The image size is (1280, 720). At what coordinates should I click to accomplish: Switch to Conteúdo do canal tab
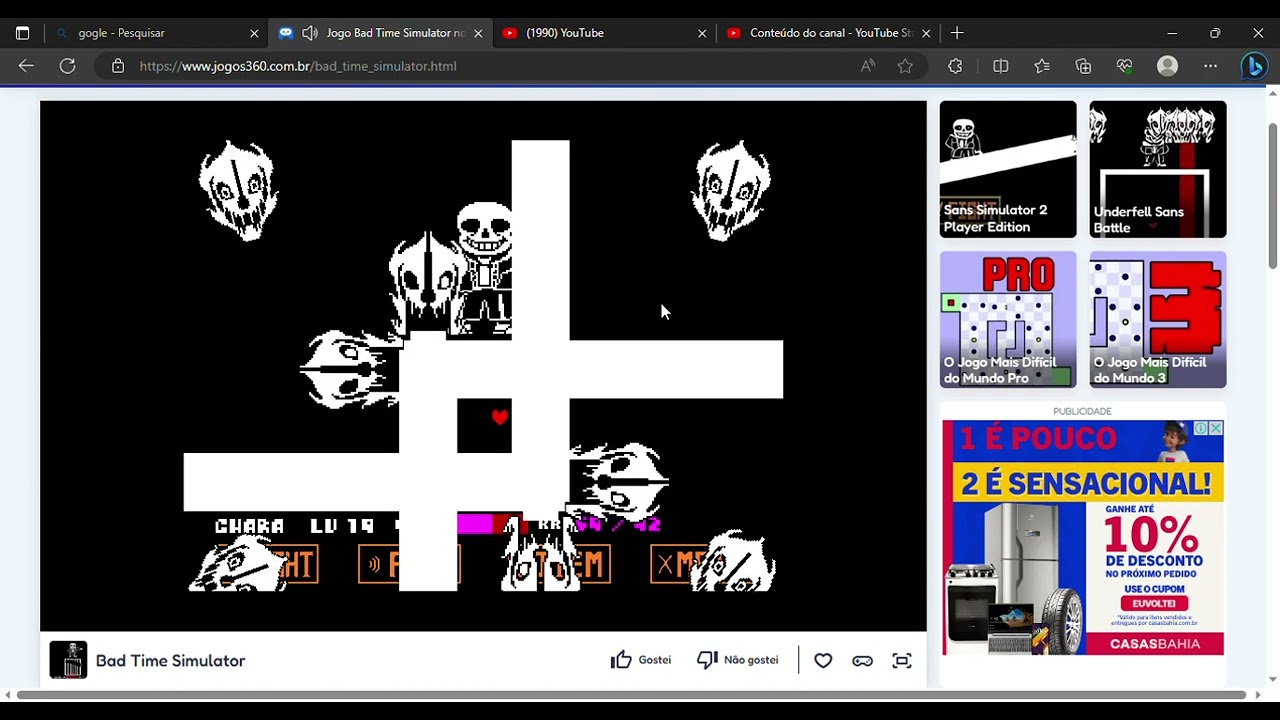tap(830, 33)
